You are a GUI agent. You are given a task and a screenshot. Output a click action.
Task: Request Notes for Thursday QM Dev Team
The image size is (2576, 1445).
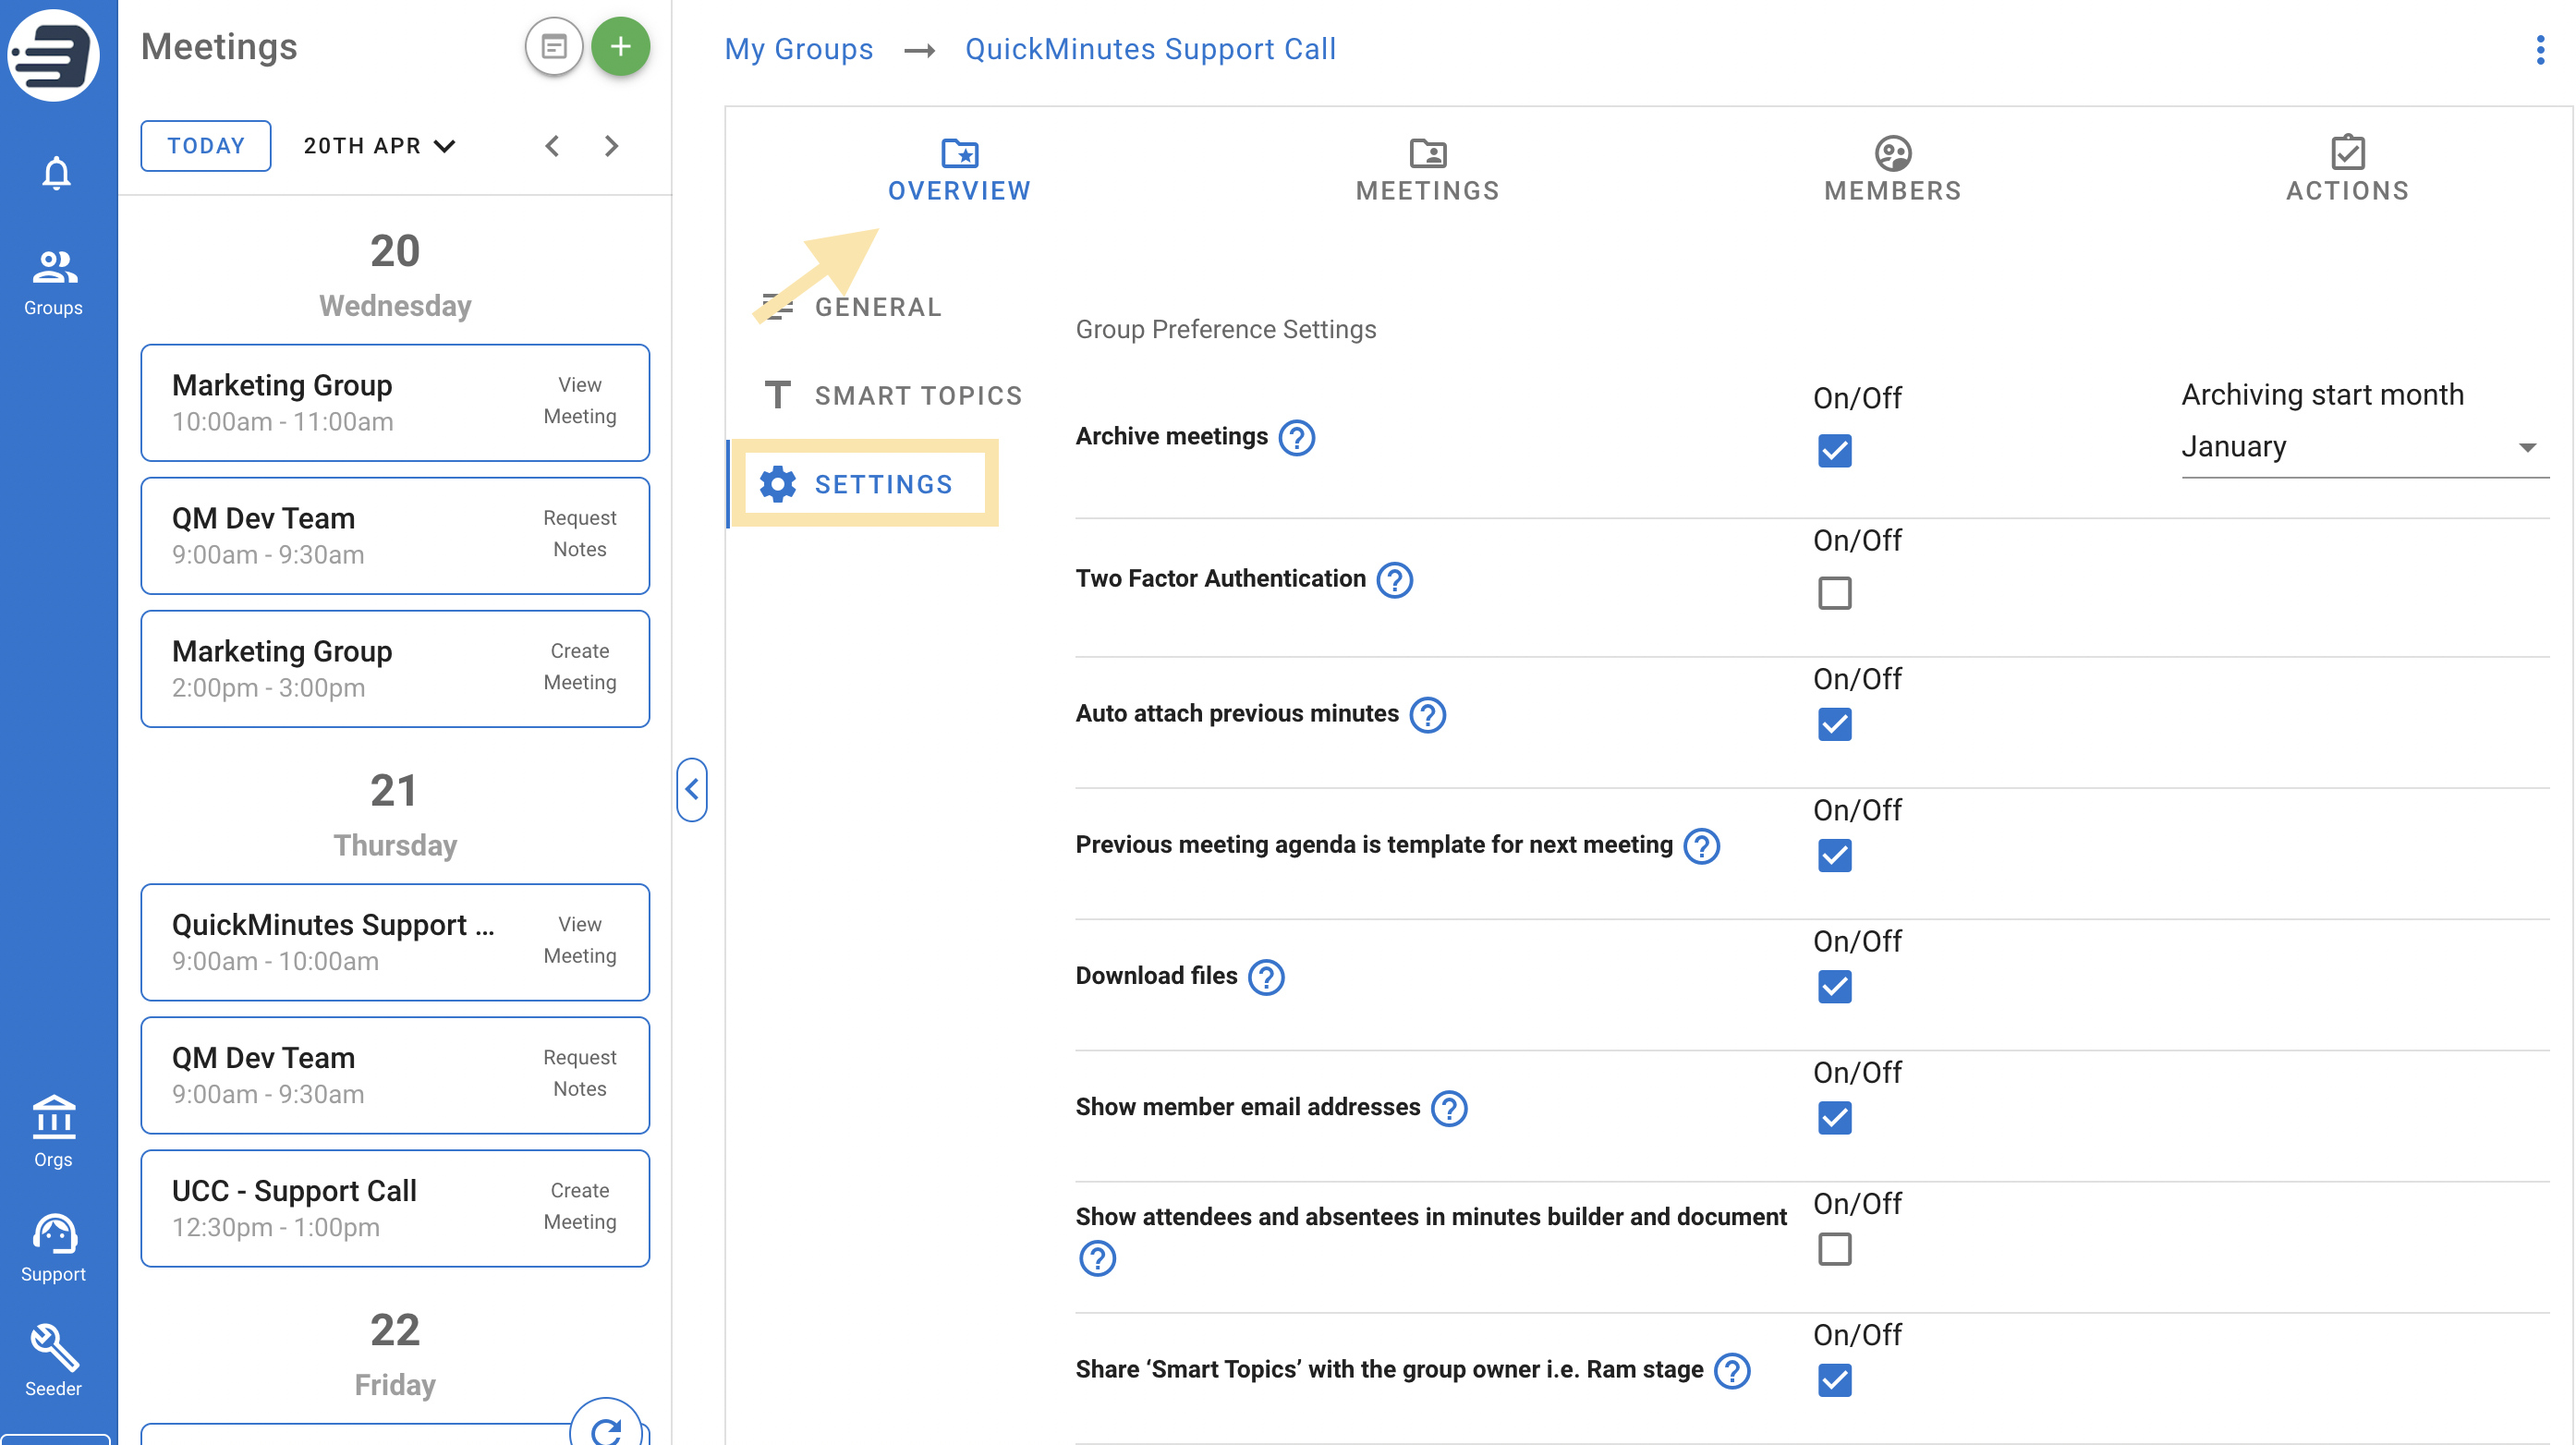tap(580, 1073)
